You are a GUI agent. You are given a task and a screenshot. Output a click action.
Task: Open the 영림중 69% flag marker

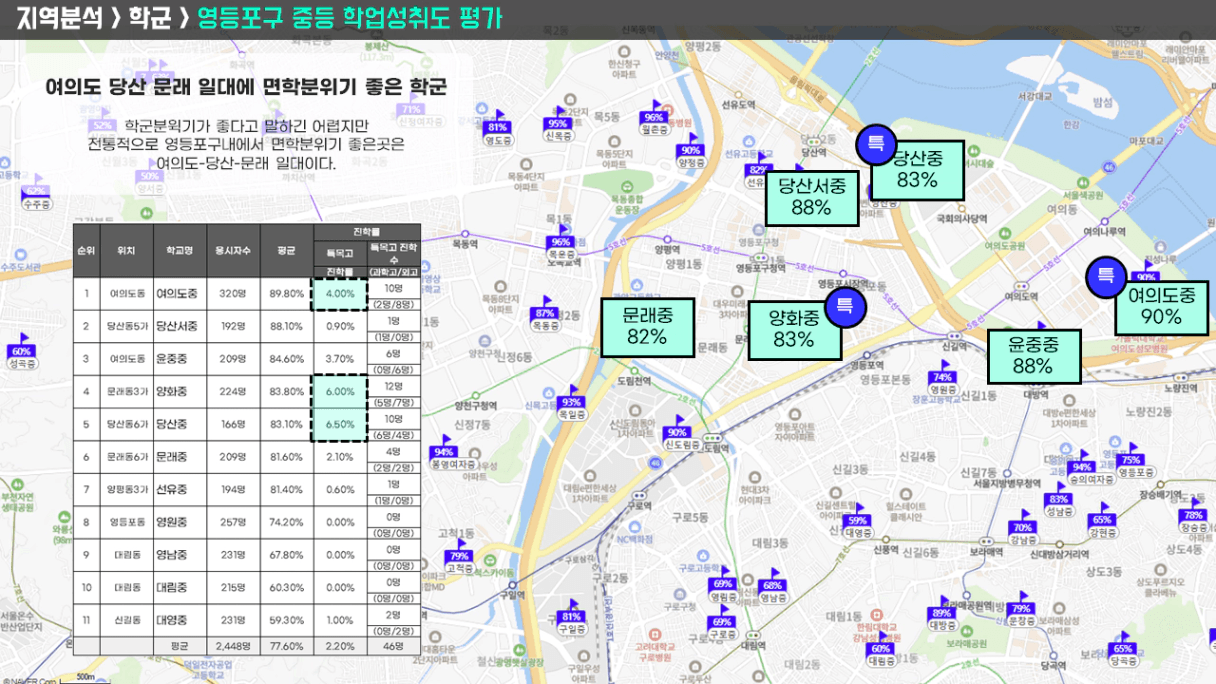click(723, 585)
